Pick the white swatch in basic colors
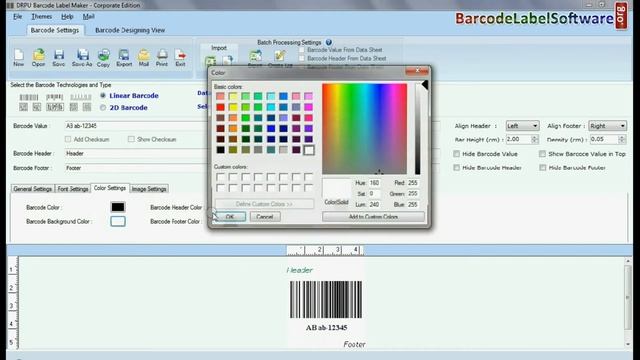The height and width of the screenshot is (360, 640). 309,150
